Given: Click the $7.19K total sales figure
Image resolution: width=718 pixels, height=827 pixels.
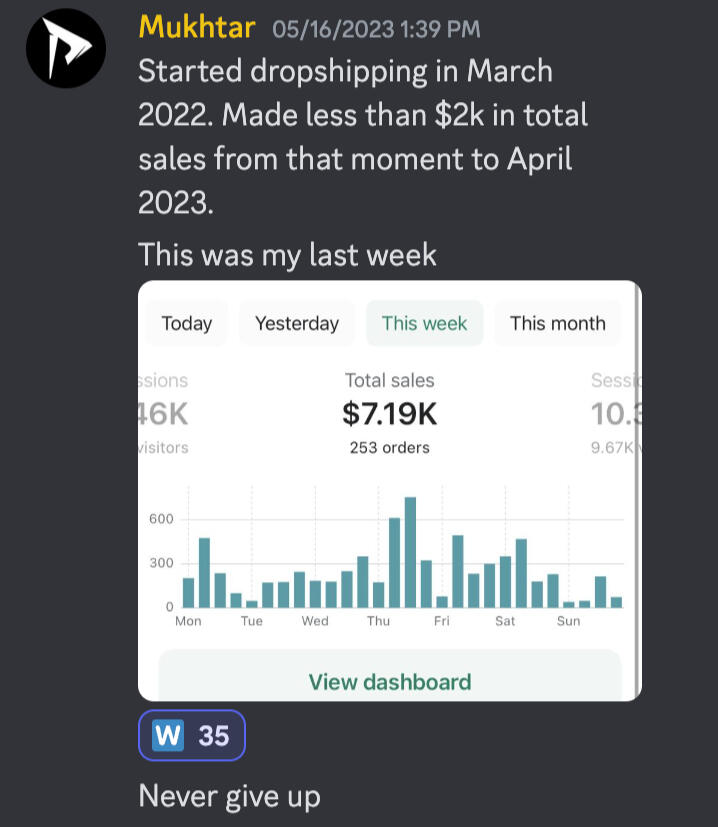Looking at the screenshot, I should pyautogui.click(x=389, y=413).
